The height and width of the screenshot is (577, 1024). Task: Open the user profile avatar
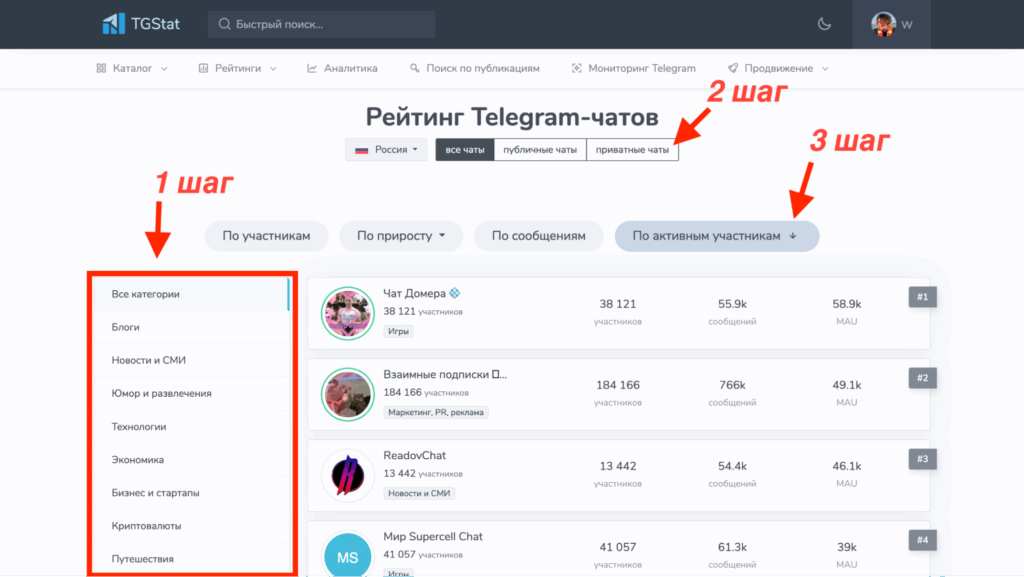click(x=883, y=24)
